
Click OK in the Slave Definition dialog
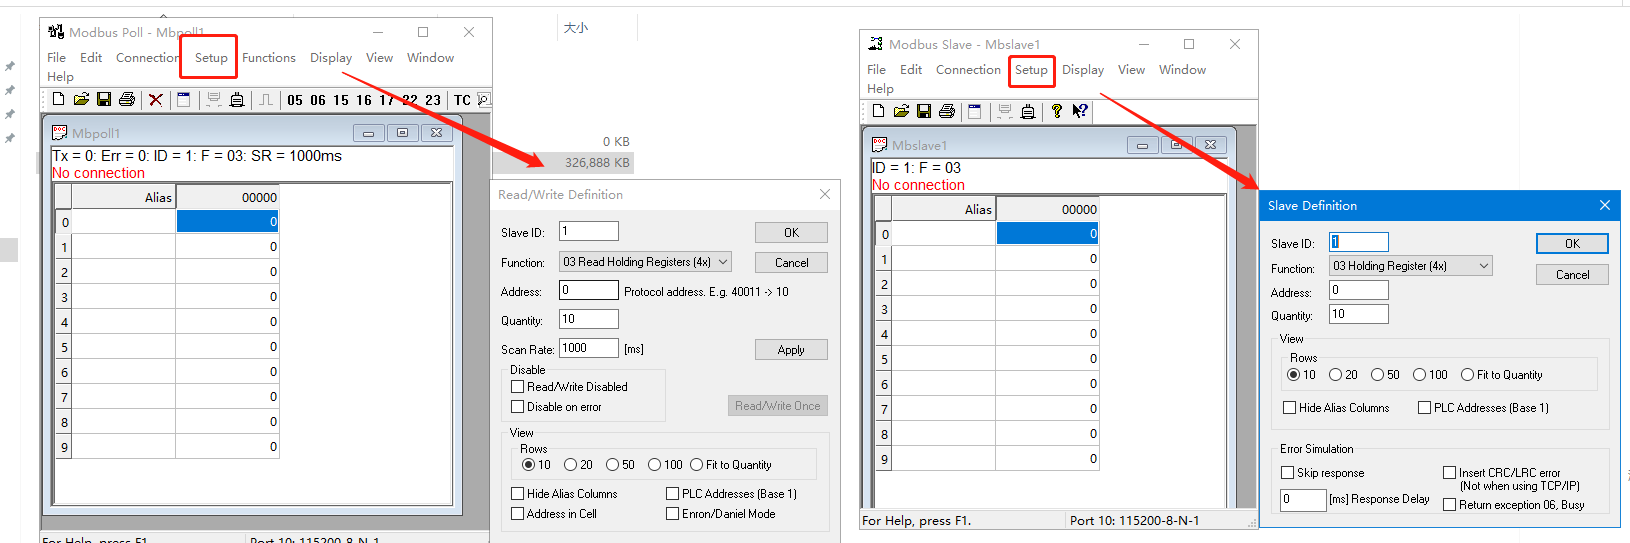[1572, 244]
